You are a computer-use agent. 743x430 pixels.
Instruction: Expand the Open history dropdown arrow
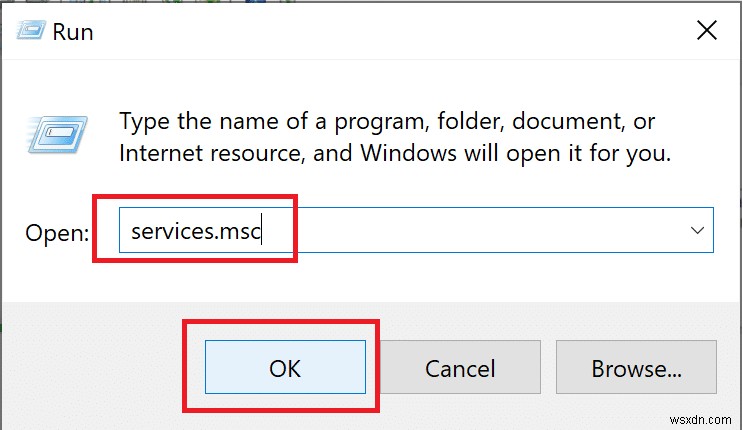[696, 231]
